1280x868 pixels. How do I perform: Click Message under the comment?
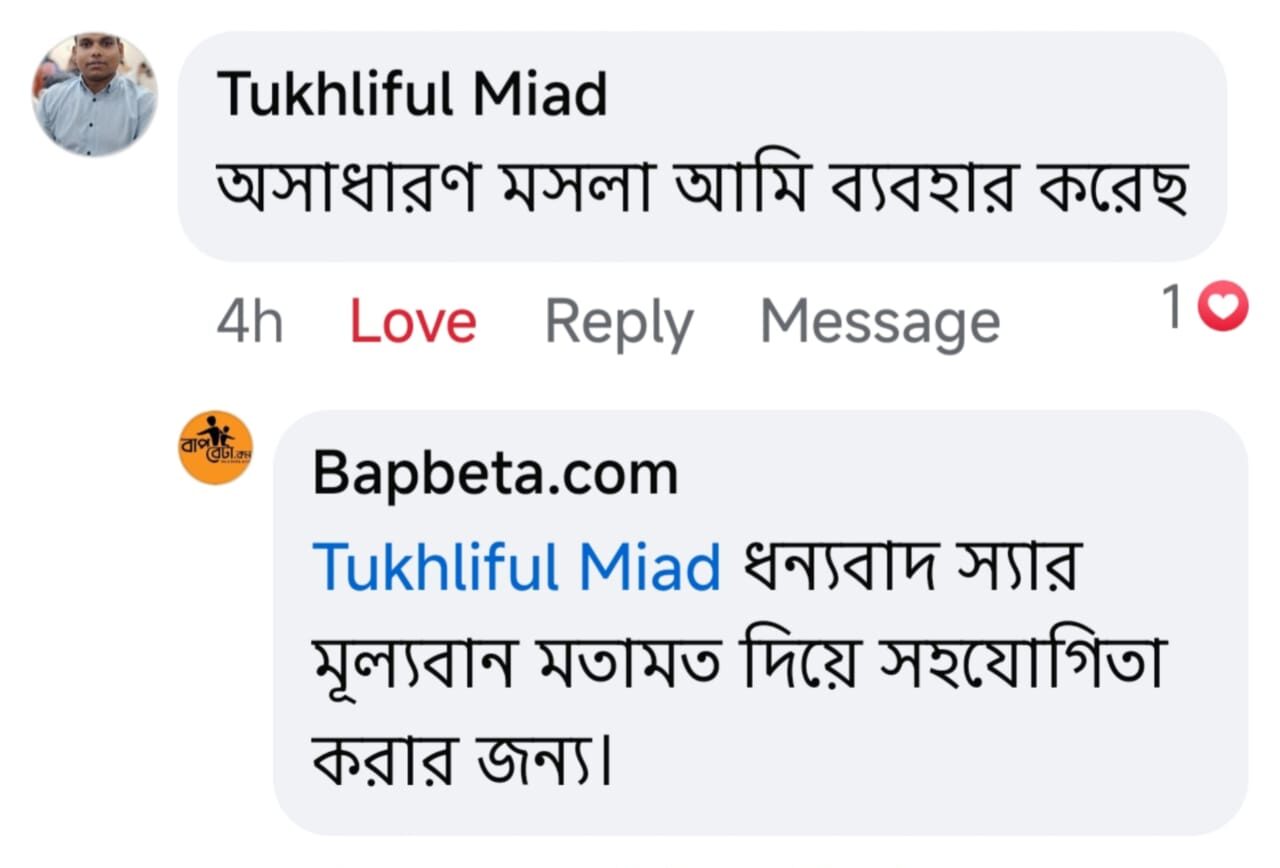(879, 322)
